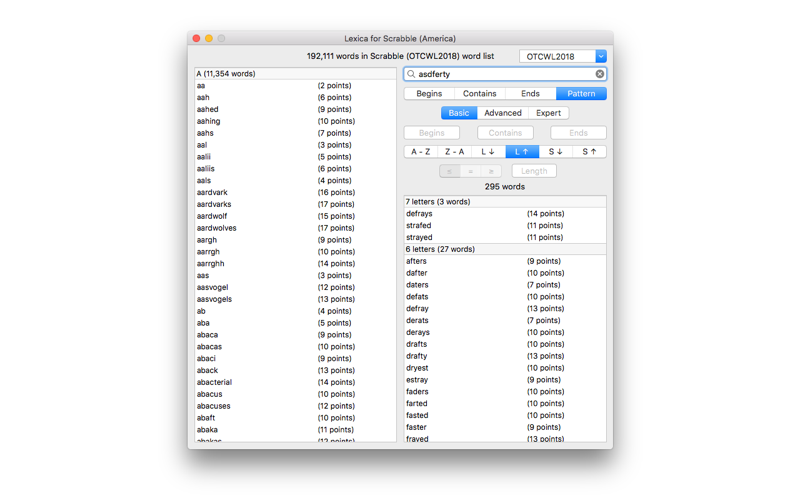Screen dimensions: 800x500
Task: Switch to Expert pattern mode
Action: coord(548,113)
